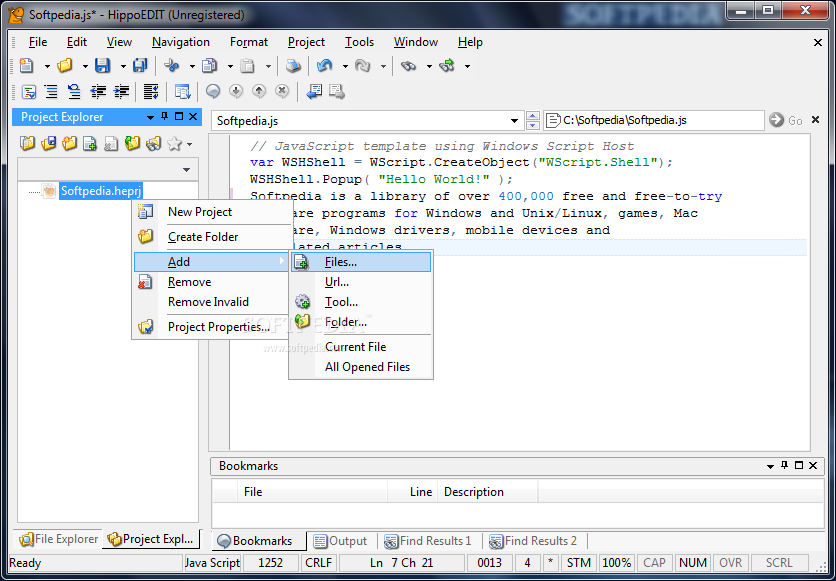The height and width of the screenshot is (581, 836).
Task: Open the Navigation menu
Action: click(181, 42)
